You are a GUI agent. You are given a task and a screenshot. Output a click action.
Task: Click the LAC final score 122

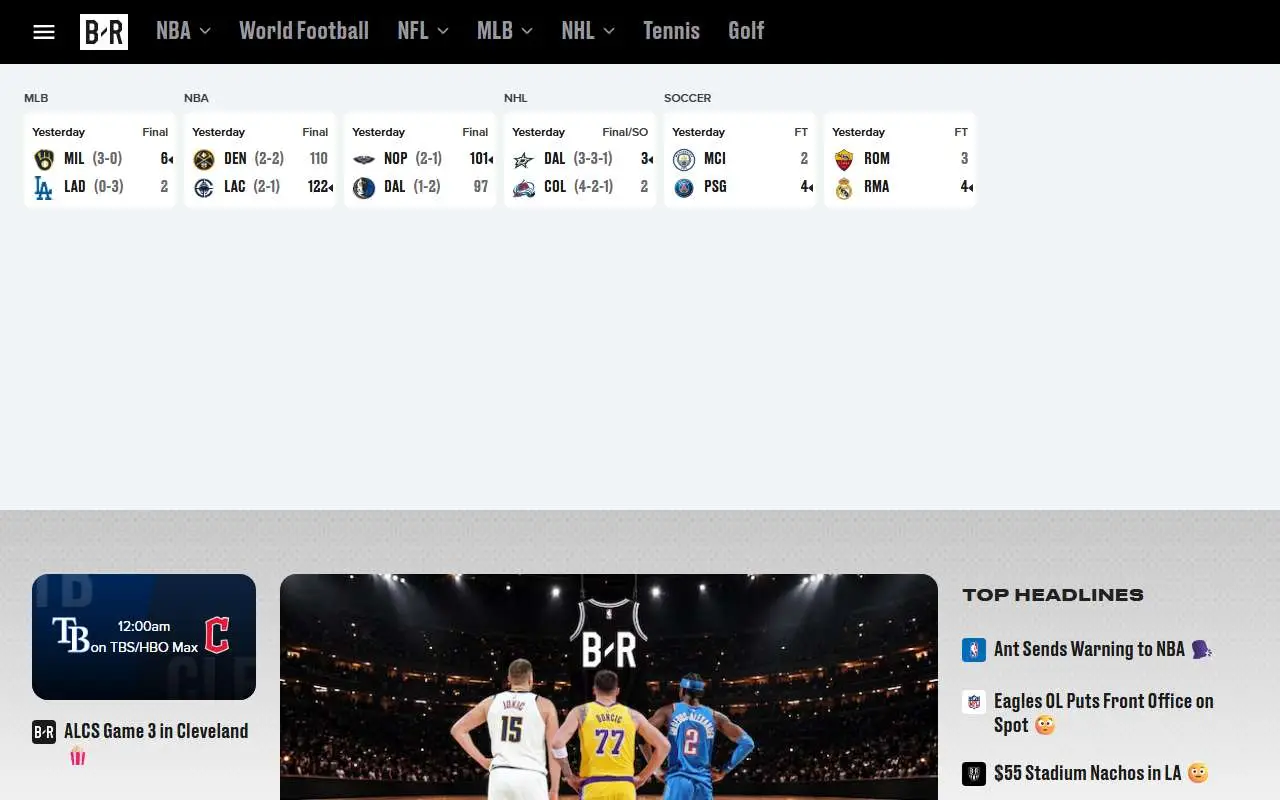pyautogui.click(x=318, y=187)
